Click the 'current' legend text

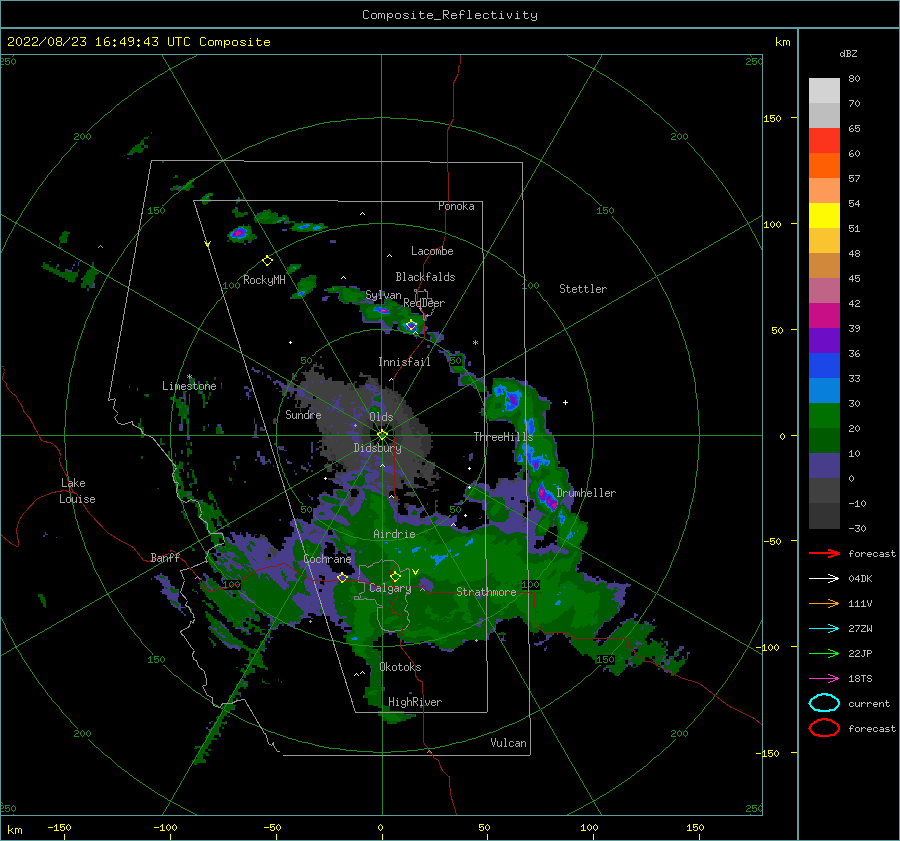tap(869, 704)
